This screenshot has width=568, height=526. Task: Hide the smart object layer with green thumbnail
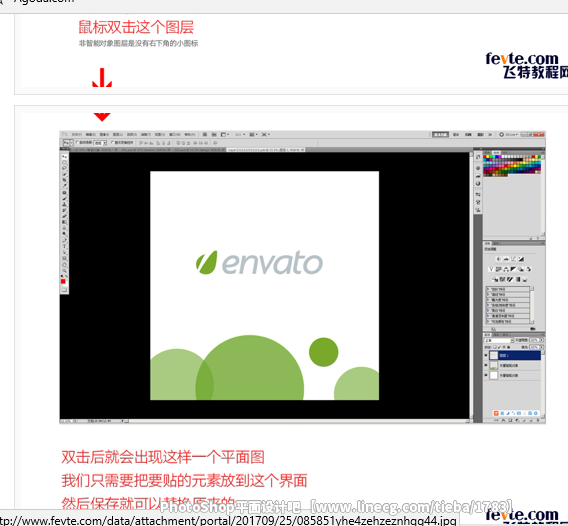point(486,365)
